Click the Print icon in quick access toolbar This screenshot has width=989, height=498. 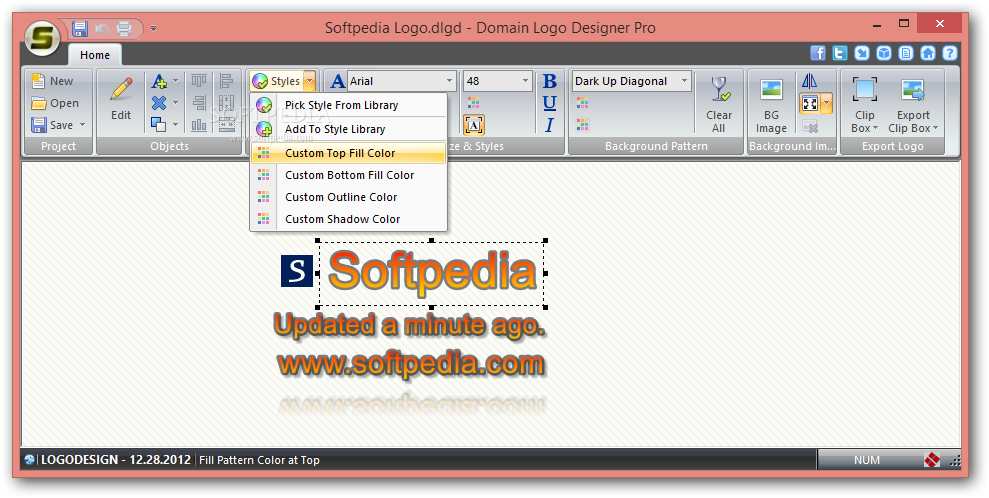point(124,28)
